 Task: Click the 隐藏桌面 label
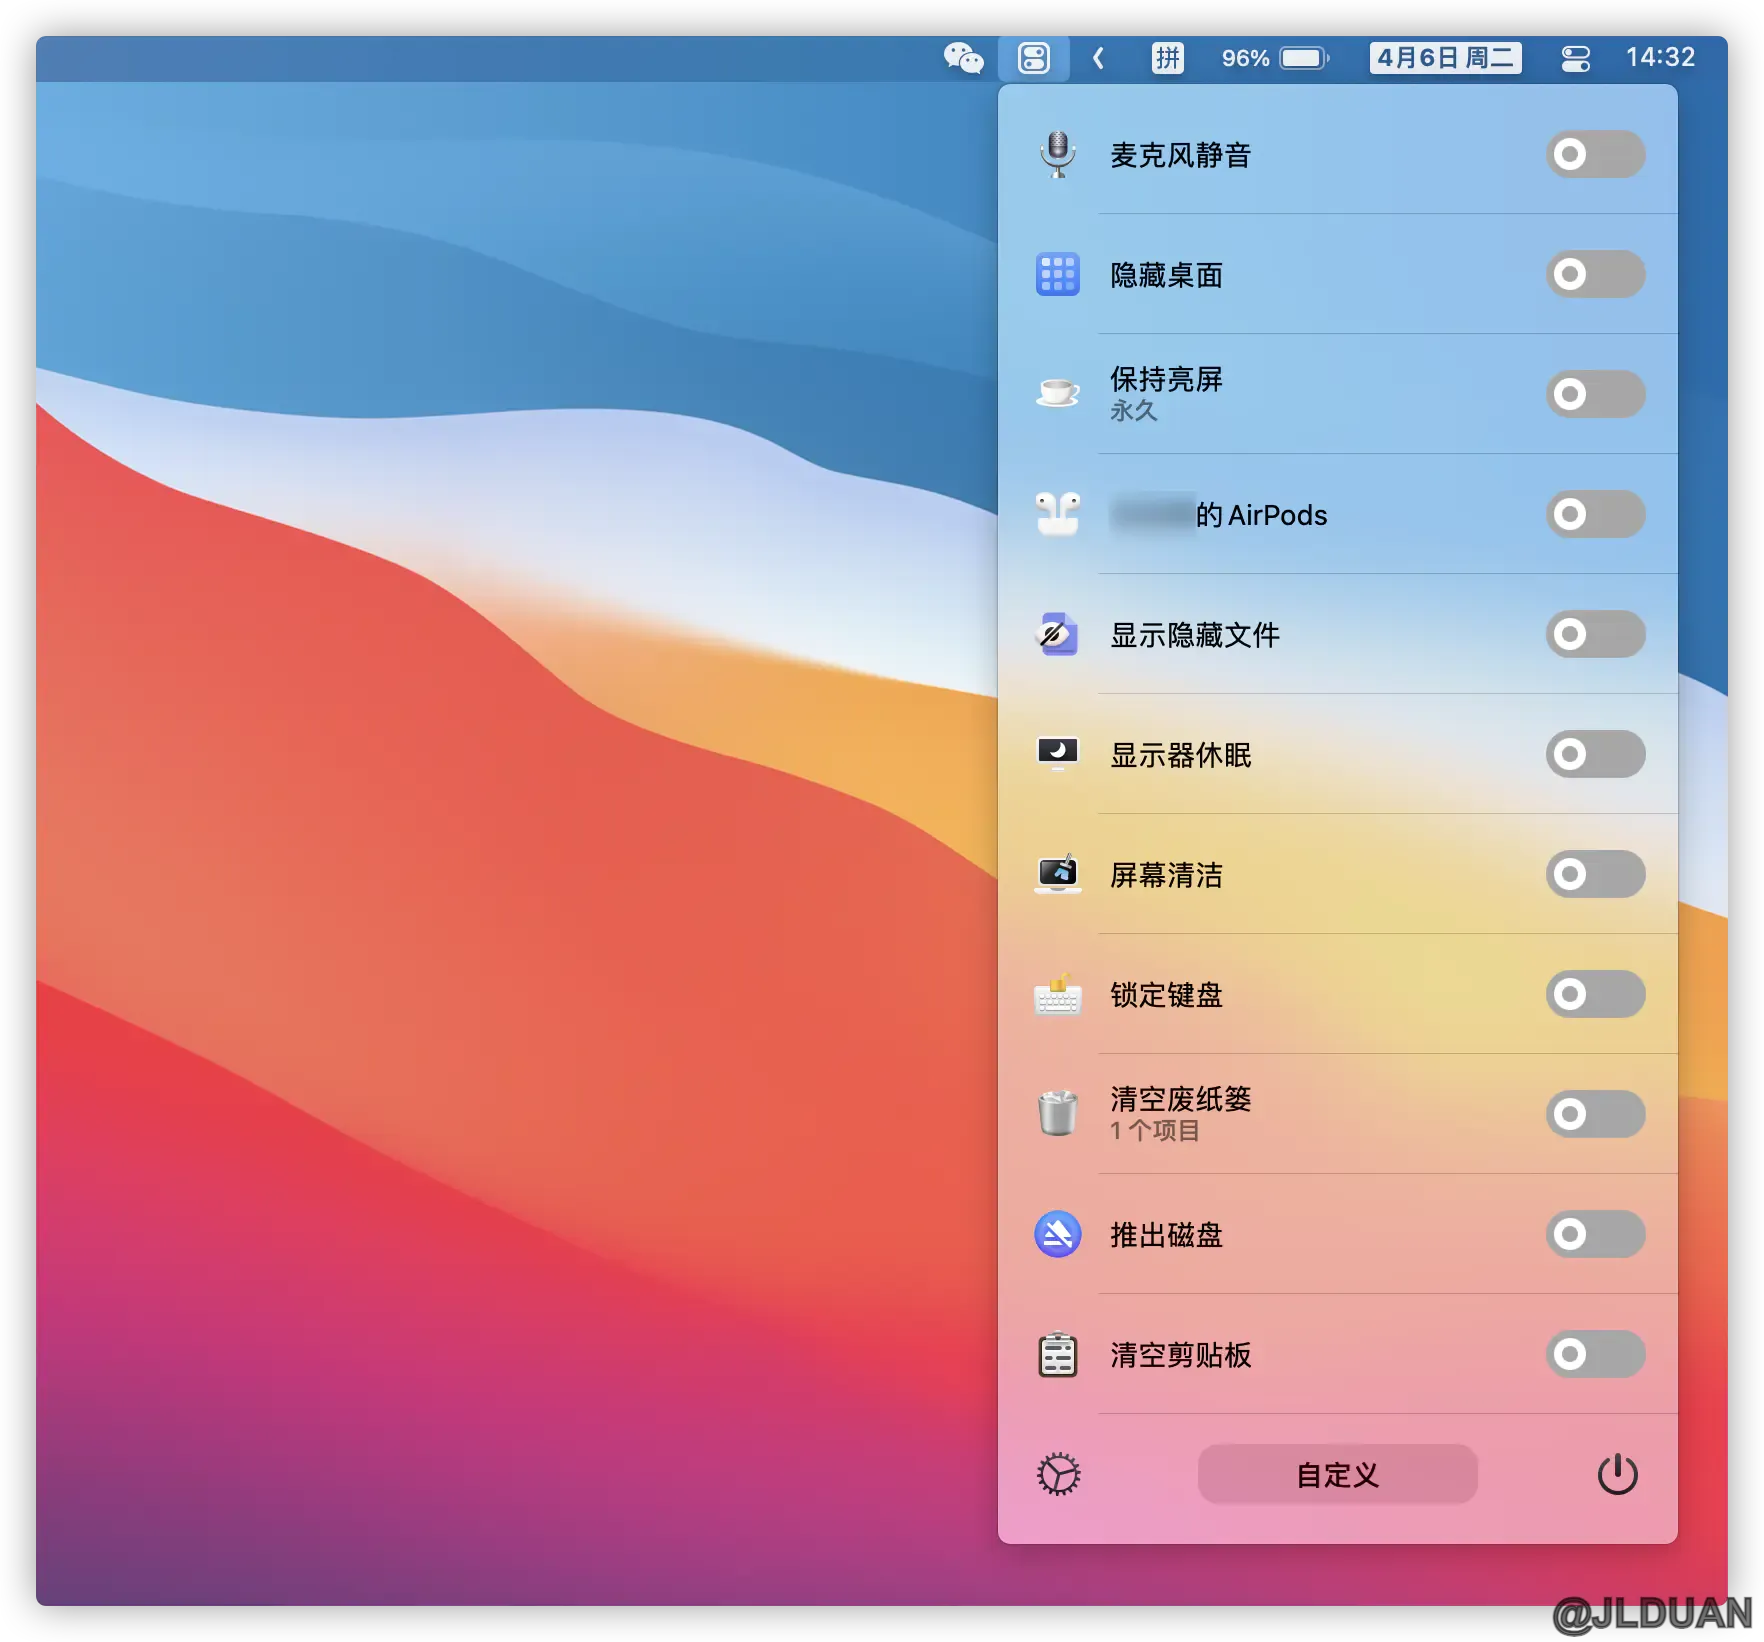[1166, 275]
